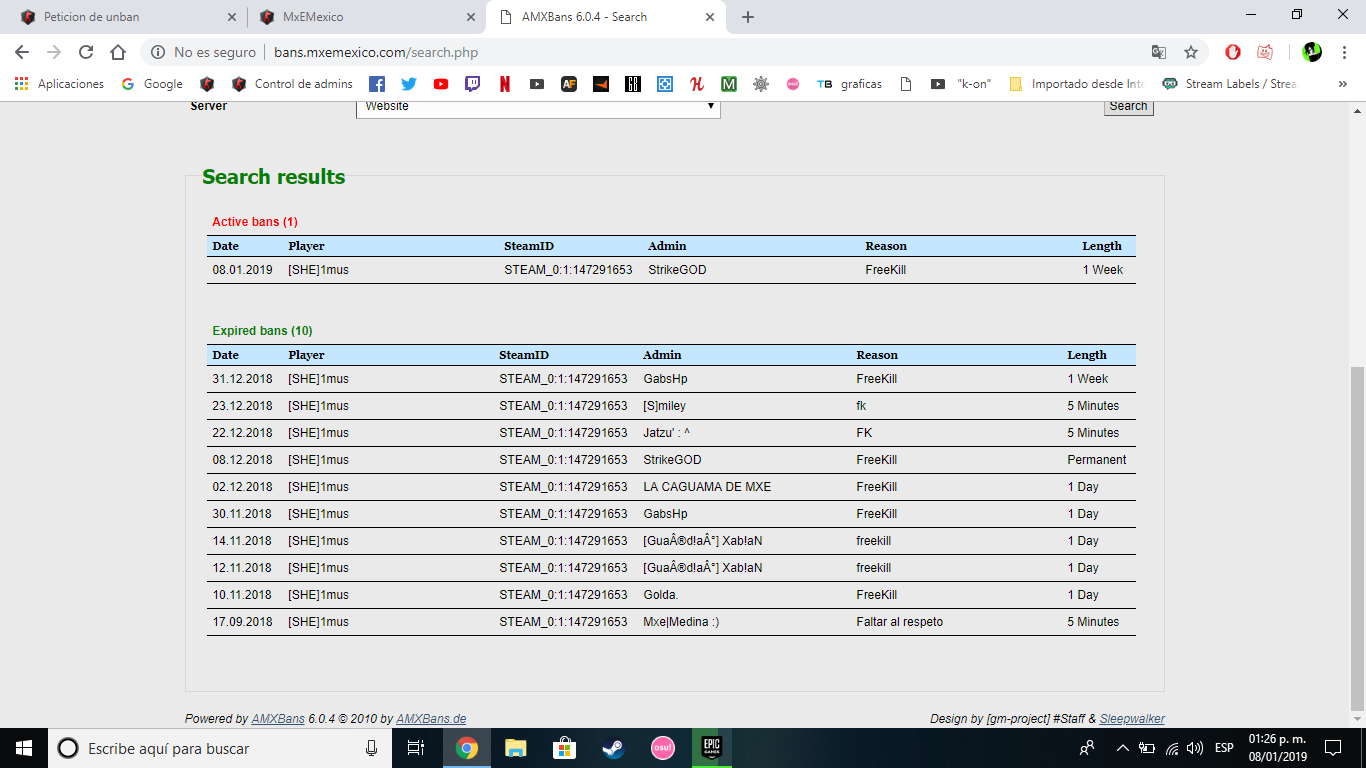Open the Windows Start menu
Viewport: 1366px width, 768px height.
(x=24, y=748)
